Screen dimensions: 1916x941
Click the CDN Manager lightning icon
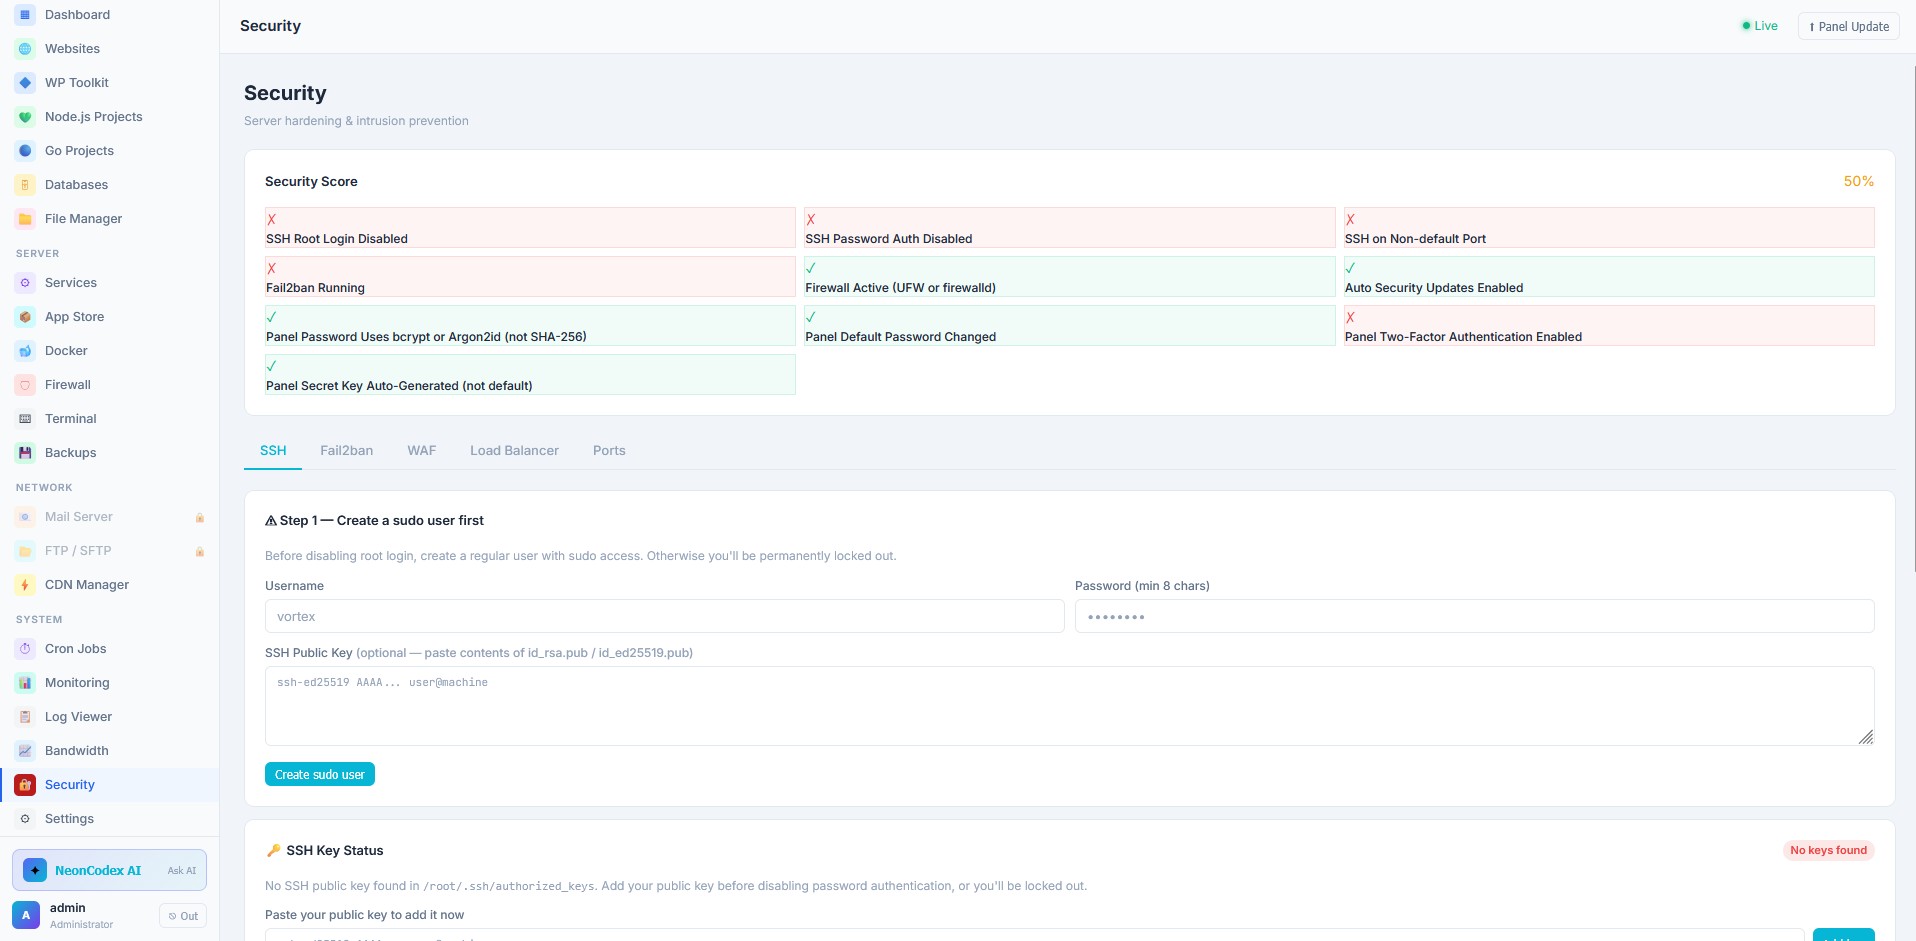pos(25,585)
